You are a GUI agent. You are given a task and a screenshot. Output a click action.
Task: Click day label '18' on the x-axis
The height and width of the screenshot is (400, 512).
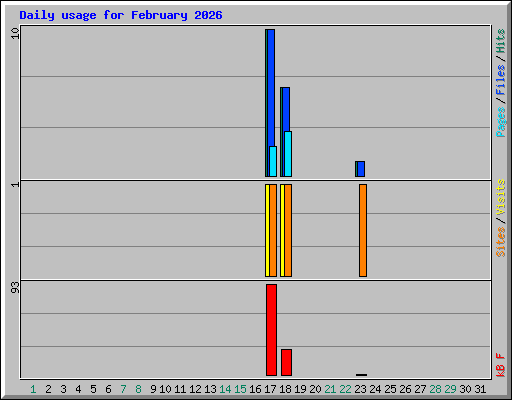(285, 389)
